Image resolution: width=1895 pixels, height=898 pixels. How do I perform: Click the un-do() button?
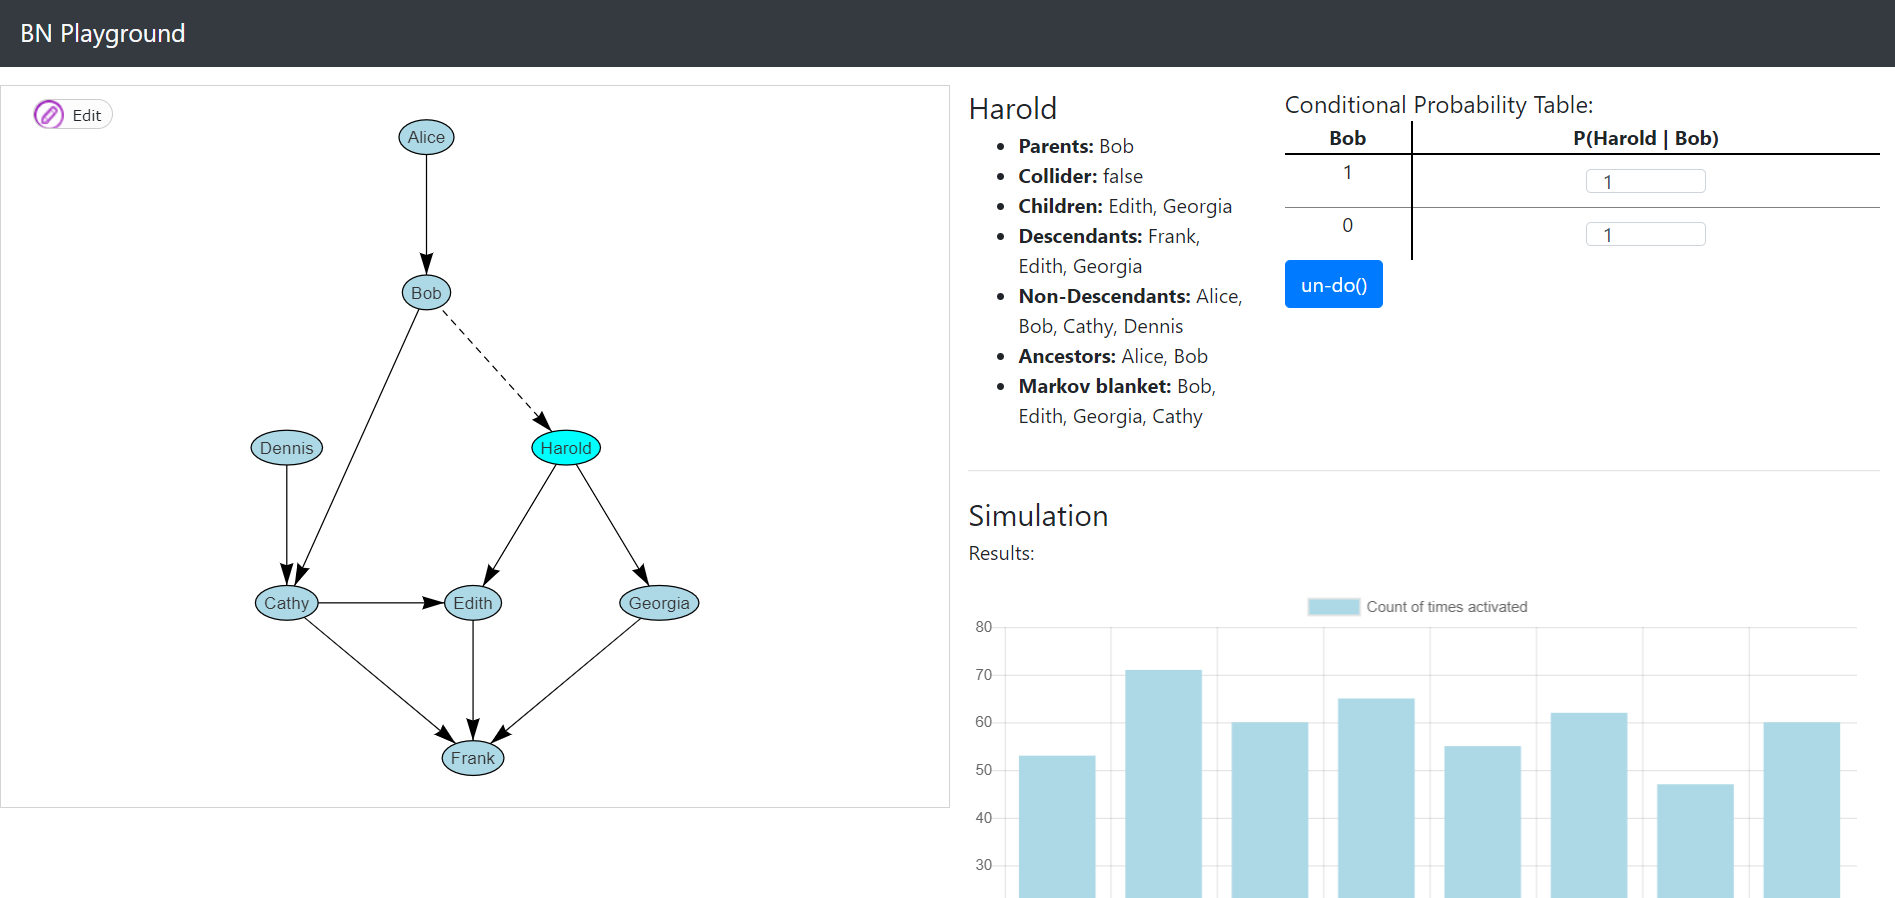point(1333,284)
